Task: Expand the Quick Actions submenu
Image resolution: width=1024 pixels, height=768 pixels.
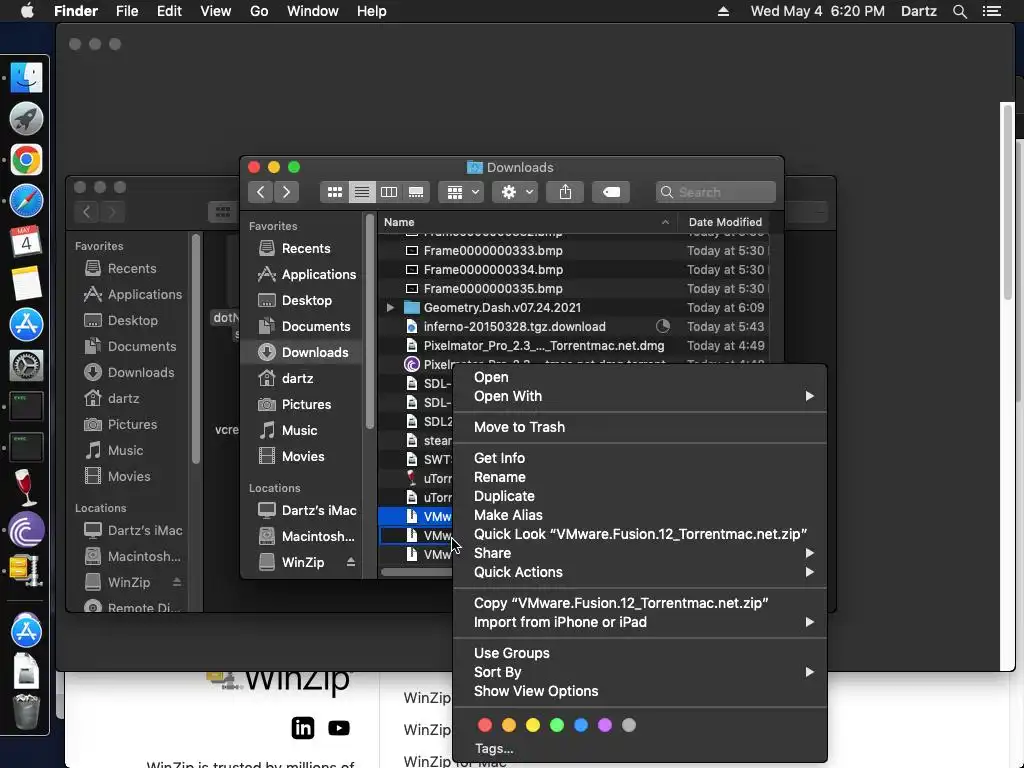Action: (640, 572)
